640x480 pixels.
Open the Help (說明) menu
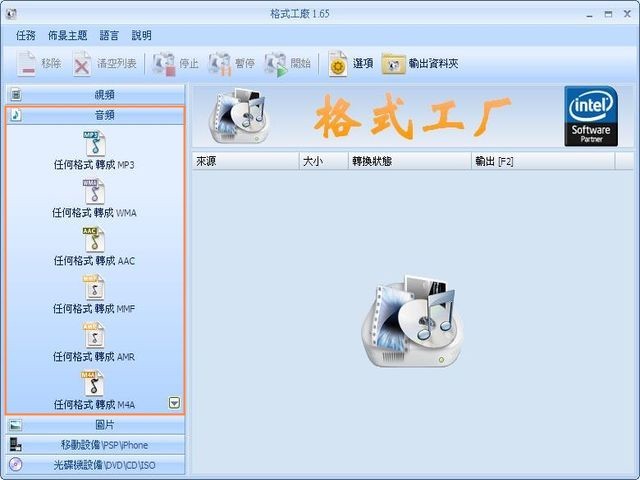[x=142, y=36]
